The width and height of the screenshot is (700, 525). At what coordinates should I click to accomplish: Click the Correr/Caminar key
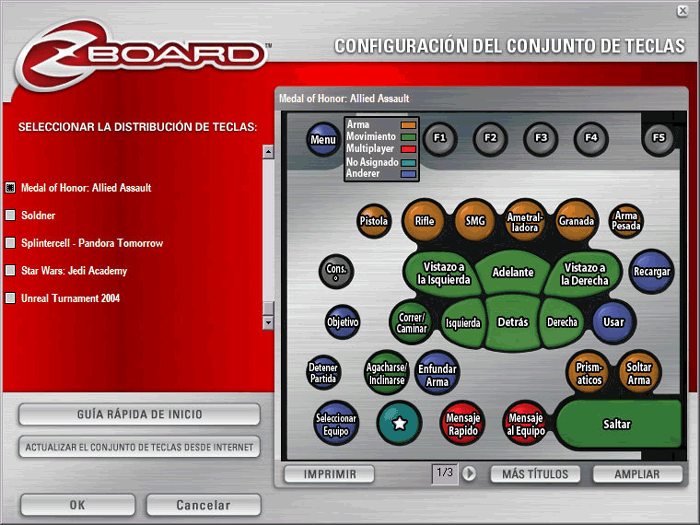pos(411,322)
